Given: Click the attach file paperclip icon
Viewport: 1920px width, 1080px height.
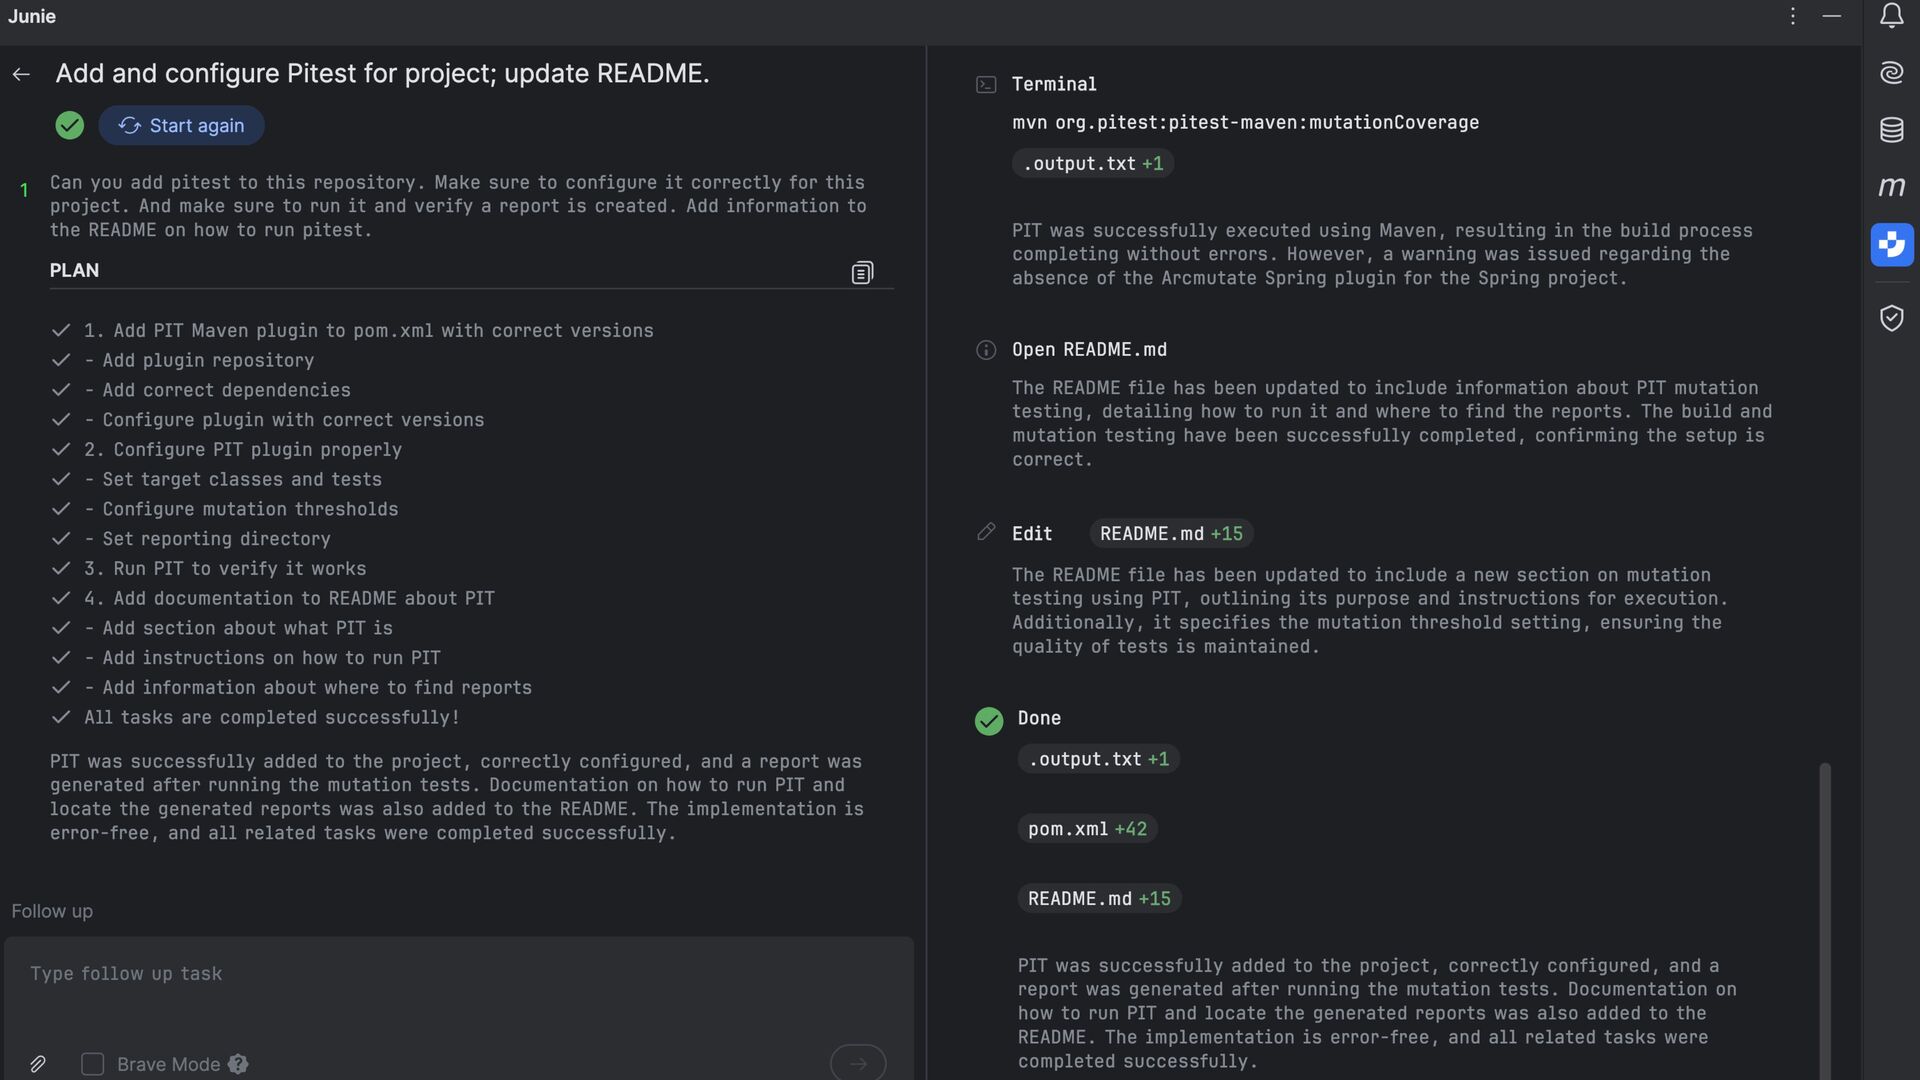Looking at the screenshot, I should [x=37, y=1064].
